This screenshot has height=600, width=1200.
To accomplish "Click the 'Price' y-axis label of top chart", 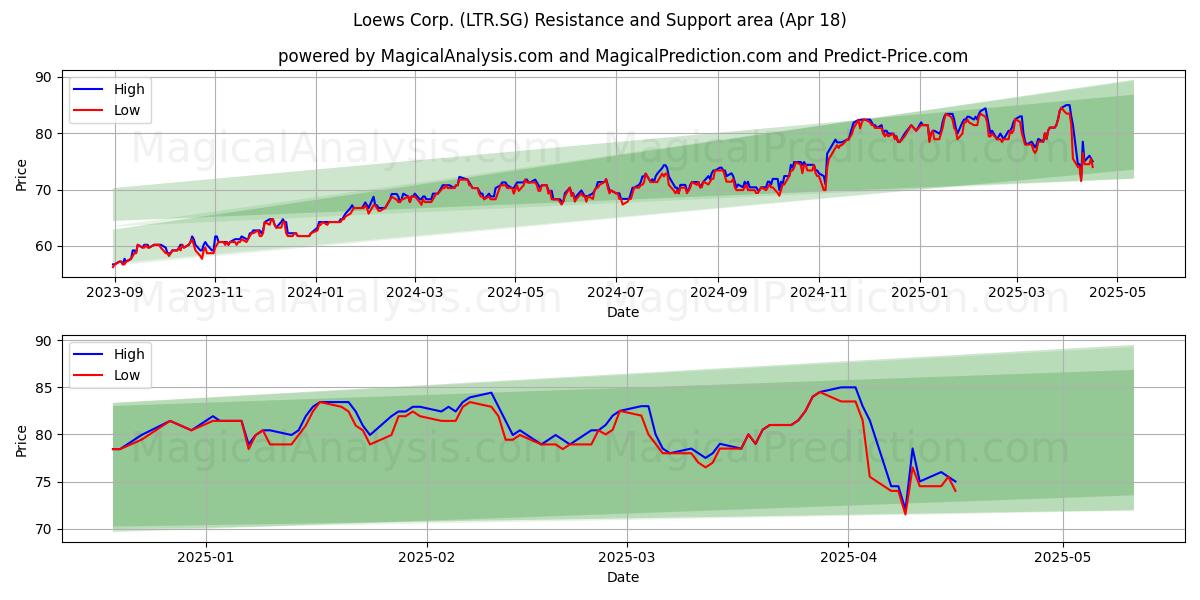I will (22, 173).
